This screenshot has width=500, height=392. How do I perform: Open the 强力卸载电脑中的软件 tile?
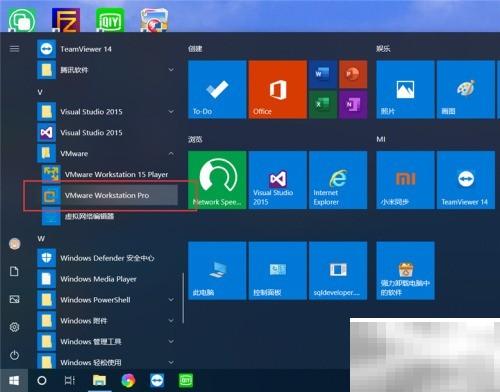405,271
